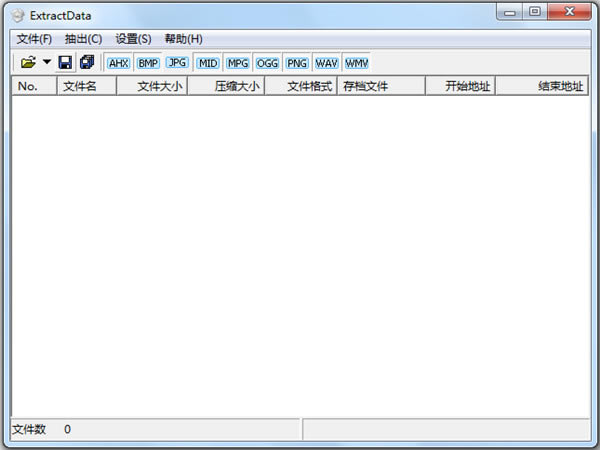Toggle the JPG format filter

(x=177, y=63)
